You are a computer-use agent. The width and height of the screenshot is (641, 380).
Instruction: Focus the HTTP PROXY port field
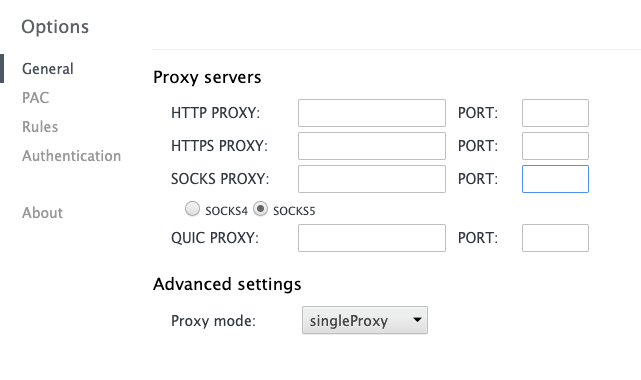pyautogui.click(x=555, y=113)
